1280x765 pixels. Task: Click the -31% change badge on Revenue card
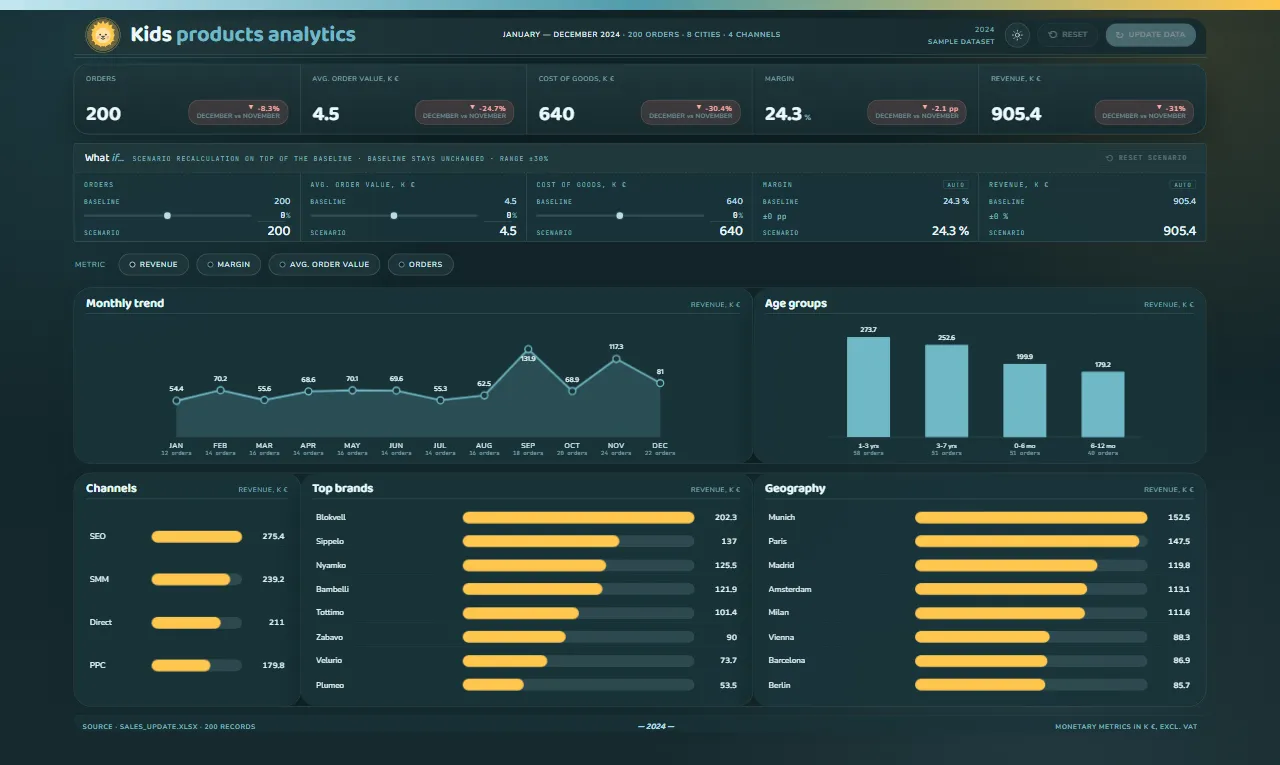[1144, 112]
